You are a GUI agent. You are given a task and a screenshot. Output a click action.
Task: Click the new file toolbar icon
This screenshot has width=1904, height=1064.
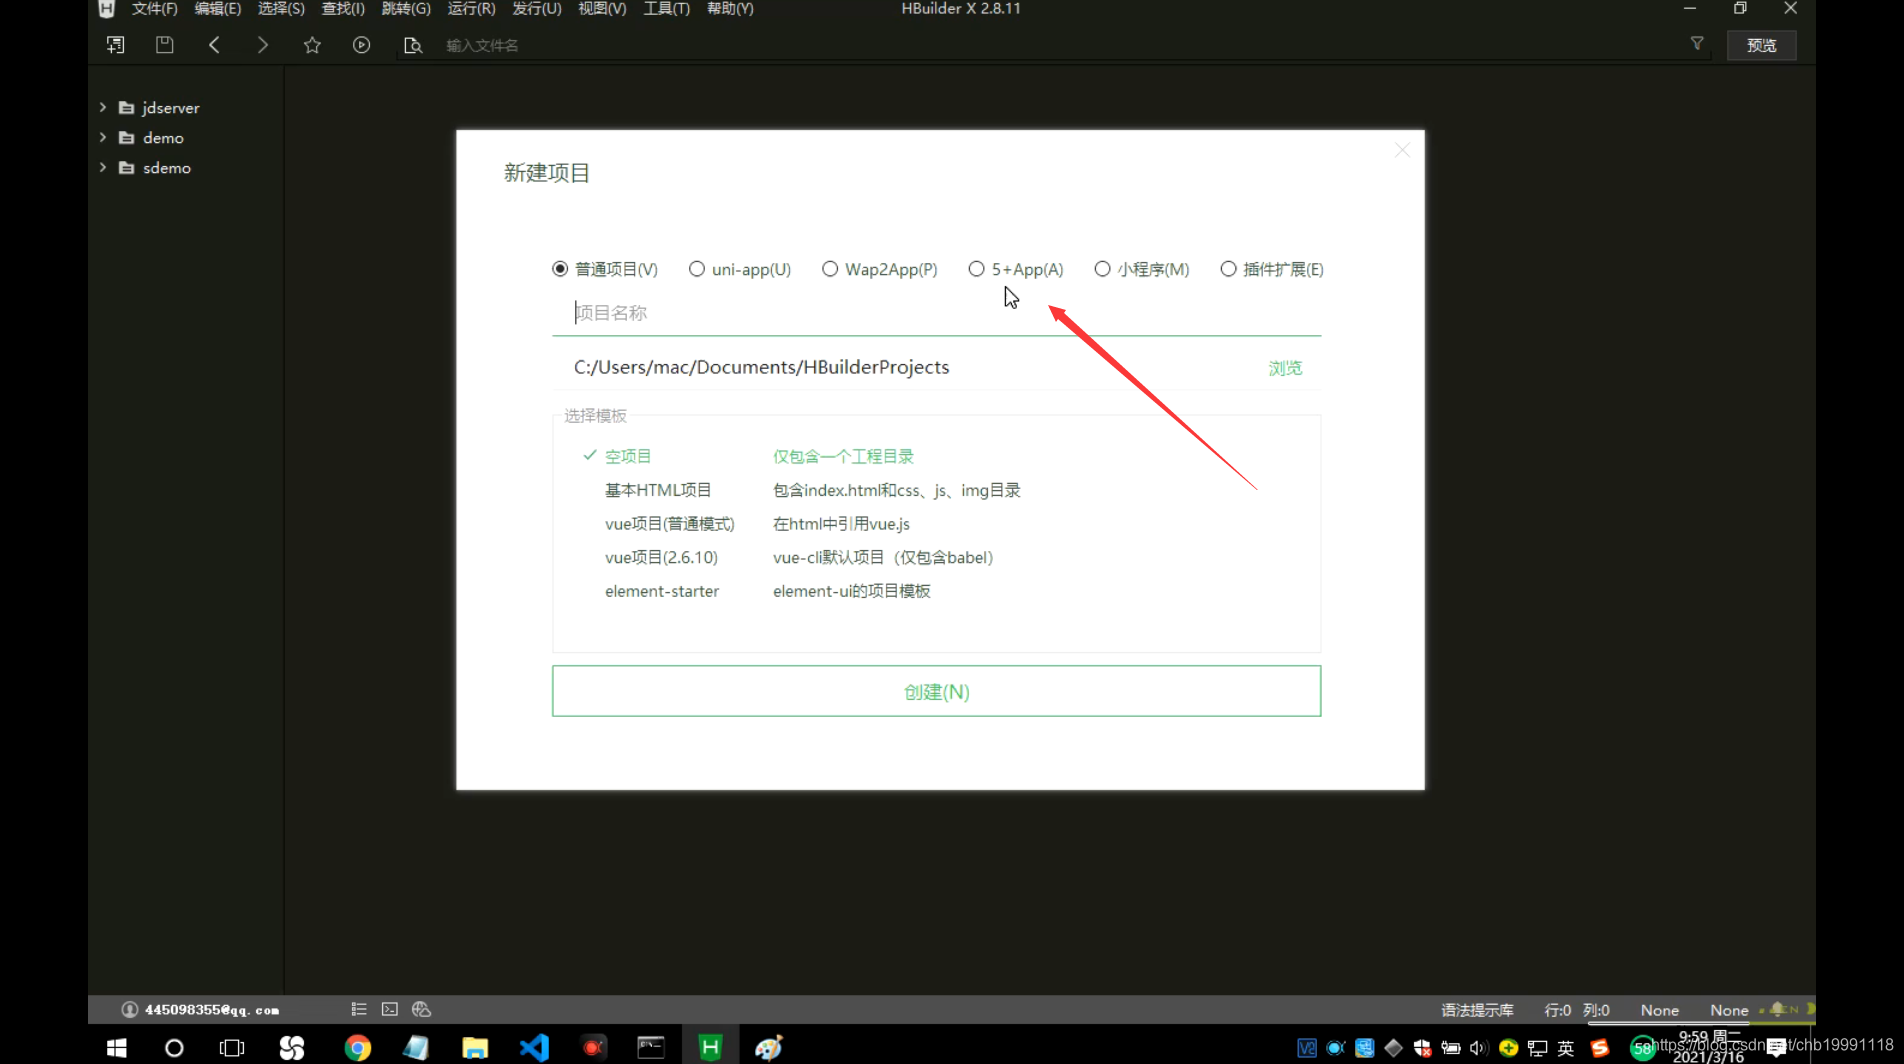[x=115, y=45]
